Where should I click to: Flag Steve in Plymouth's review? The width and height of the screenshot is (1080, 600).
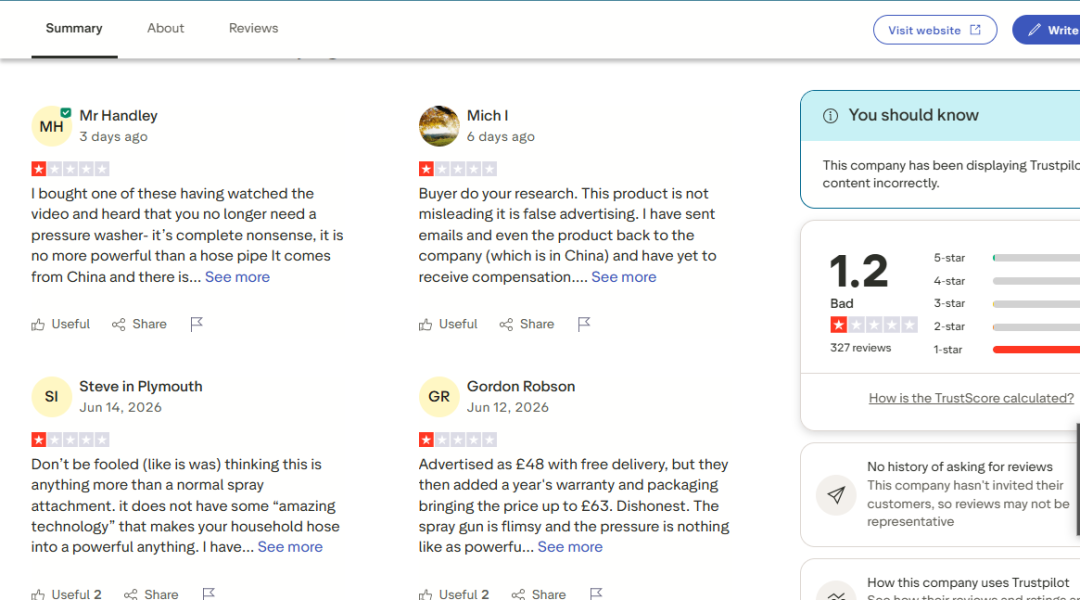(x=209, y=594)
